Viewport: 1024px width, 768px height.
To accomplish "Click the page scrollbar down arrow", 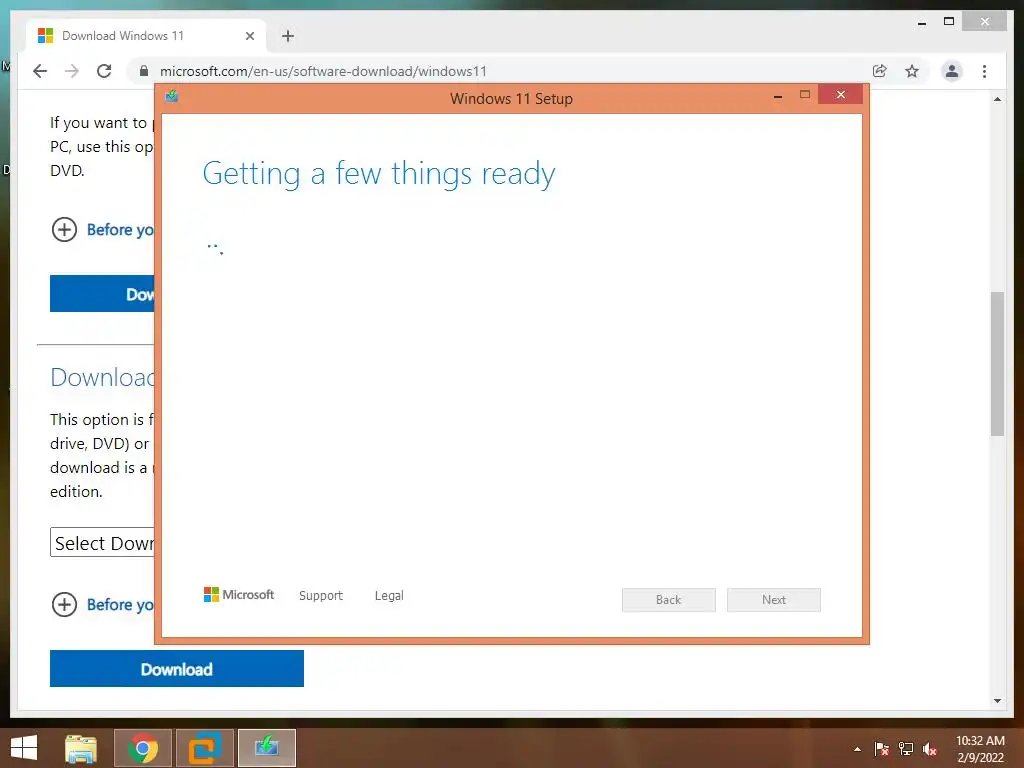I will (x=997, y=701).
